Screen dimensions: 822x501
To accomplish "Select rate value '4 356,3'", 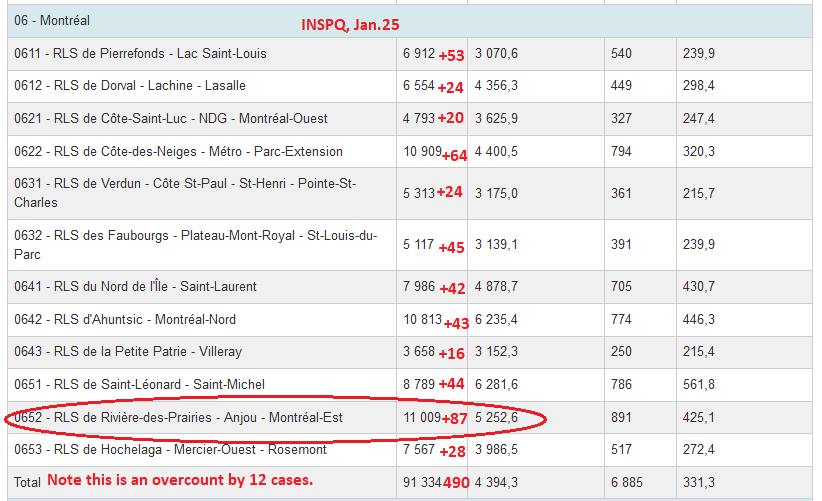I will pos(496,85).
